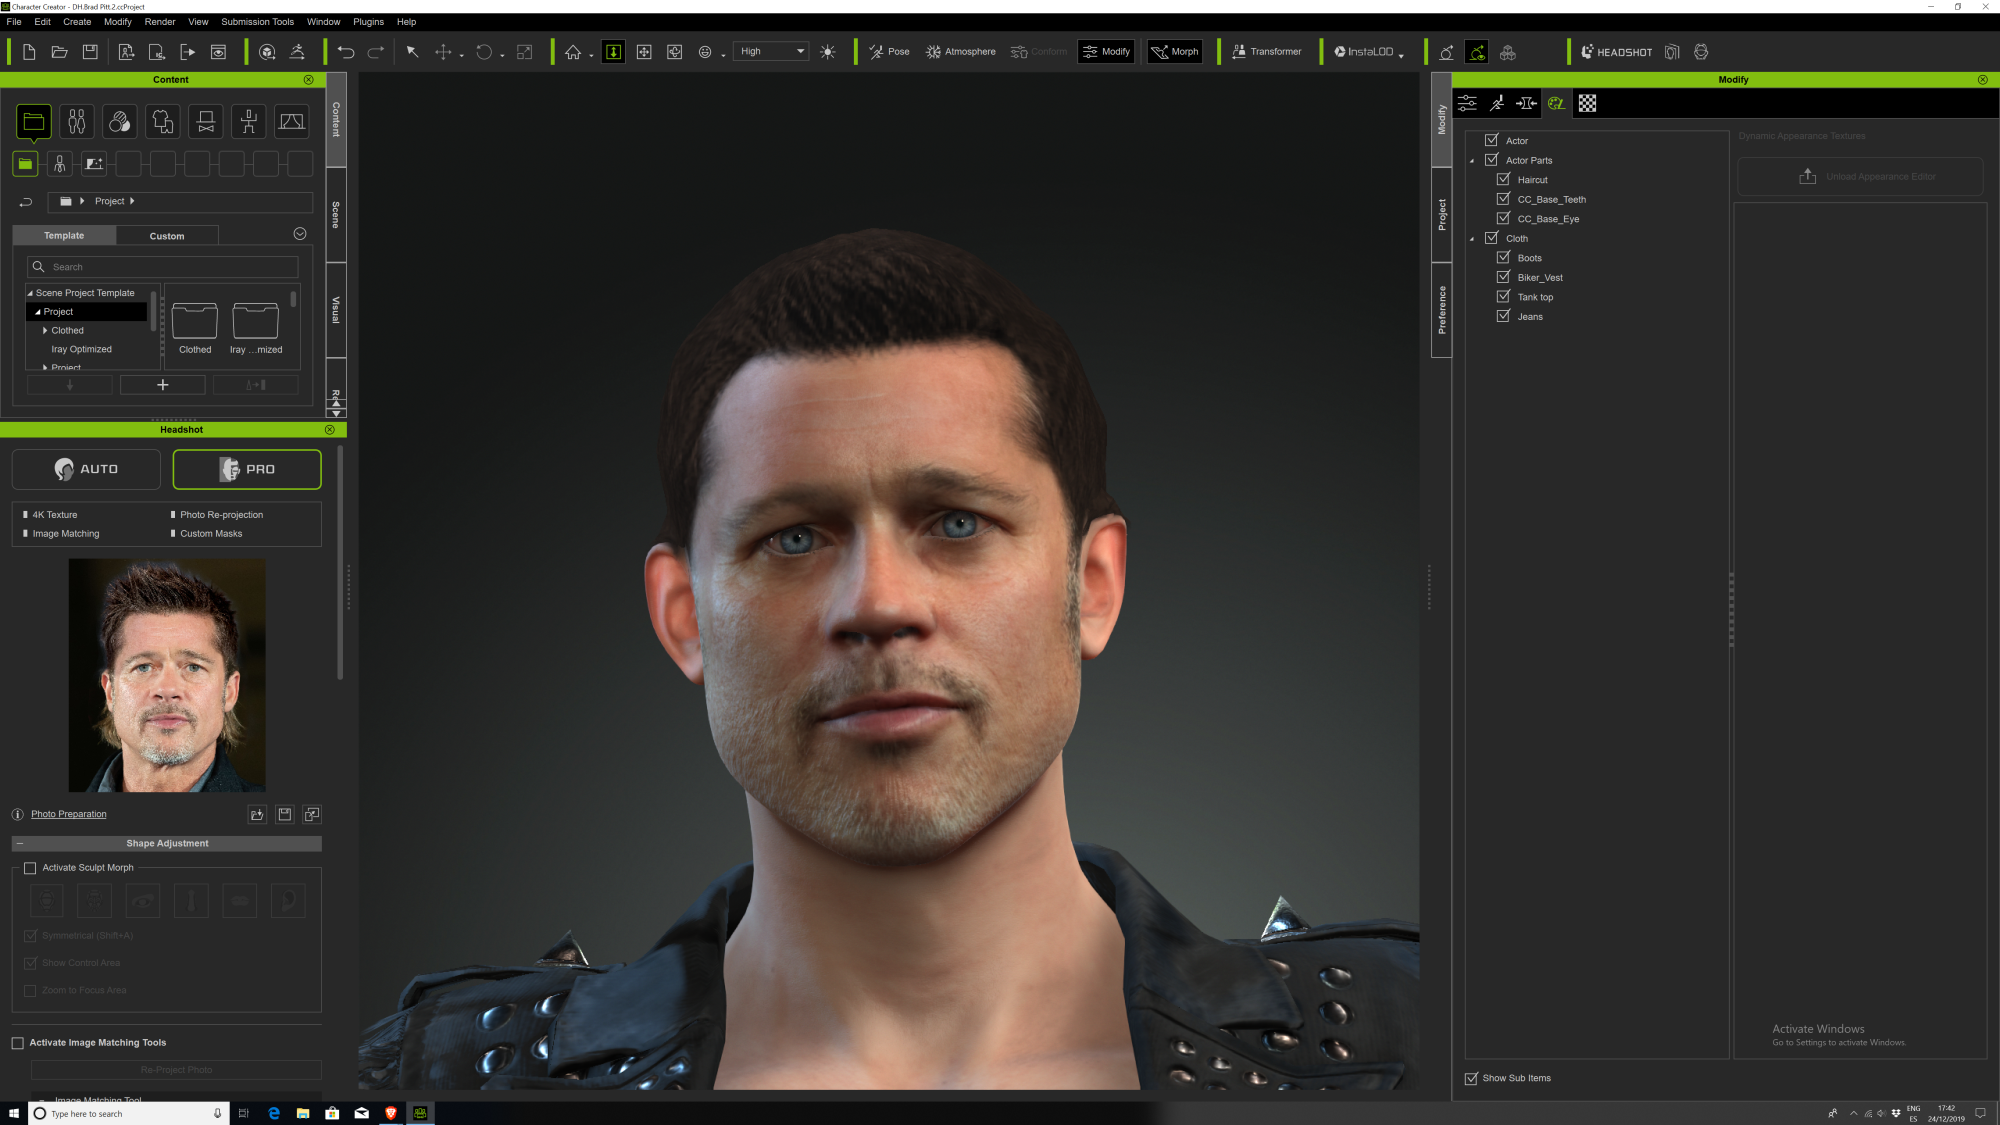Uncheck the Haircut checkbox
The width and height of the screenshot is (2000, 1125).
point(1503,179)
